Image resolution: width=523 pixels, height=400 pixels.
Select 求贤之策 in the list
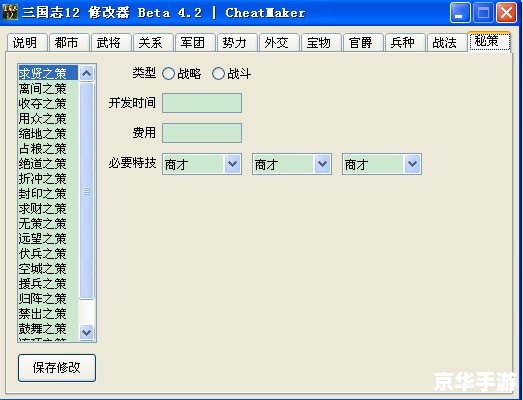pyautogui.click(x=48, y=73)
